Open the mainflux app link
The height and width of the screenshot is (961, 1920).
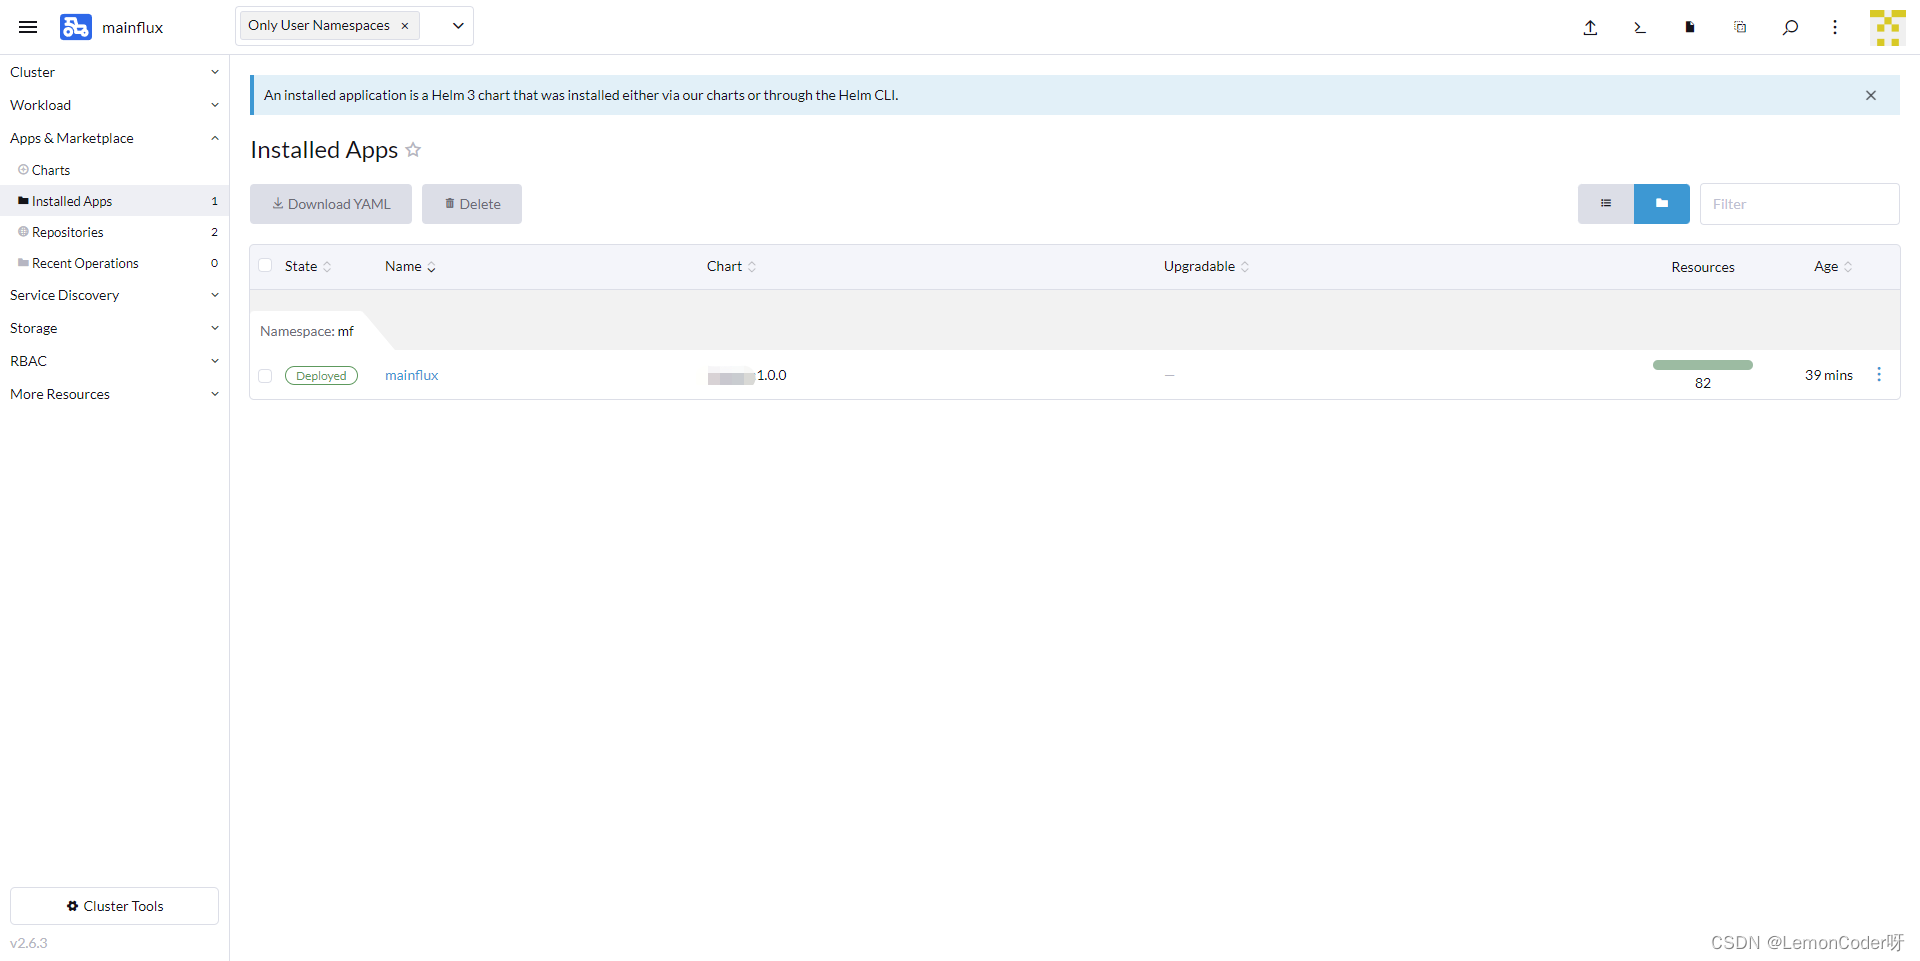(x=412, y=375)
